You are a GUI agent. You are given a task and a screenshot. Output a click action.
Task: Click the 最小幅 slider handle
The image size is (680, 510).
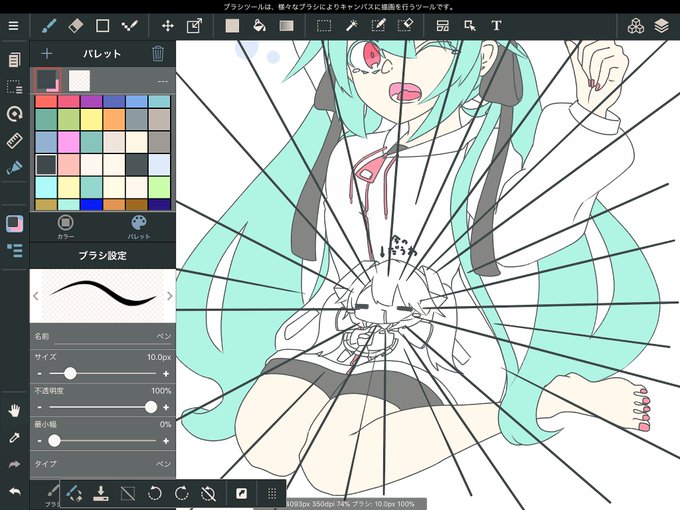(54, 441)
